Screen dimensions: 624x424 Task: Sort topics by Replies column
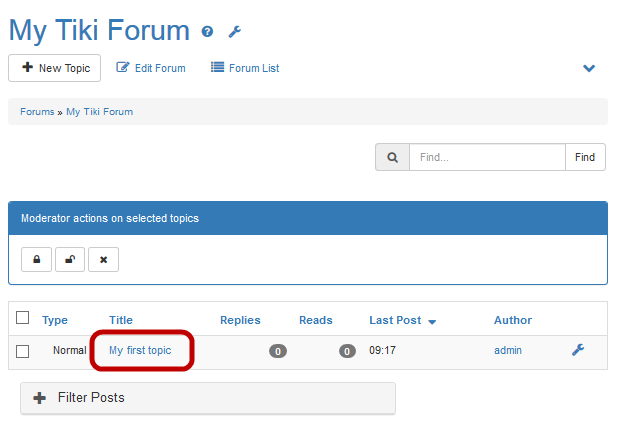click(240, 320)
